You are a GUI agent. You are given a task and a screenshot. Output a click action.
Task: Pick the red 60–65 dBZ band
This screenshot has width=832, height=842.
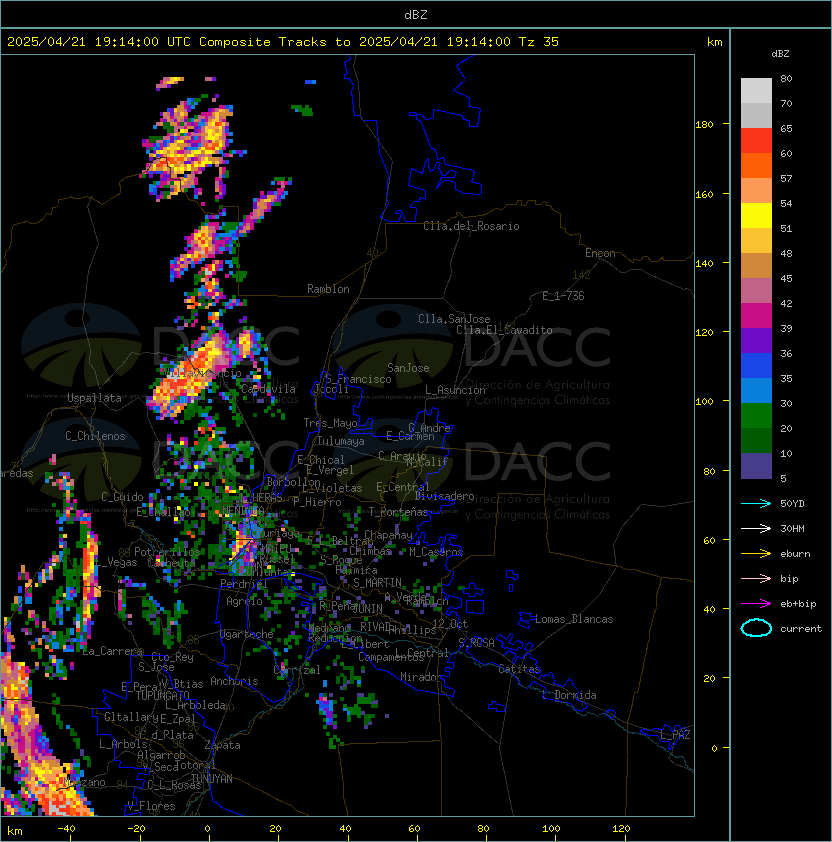756,141
